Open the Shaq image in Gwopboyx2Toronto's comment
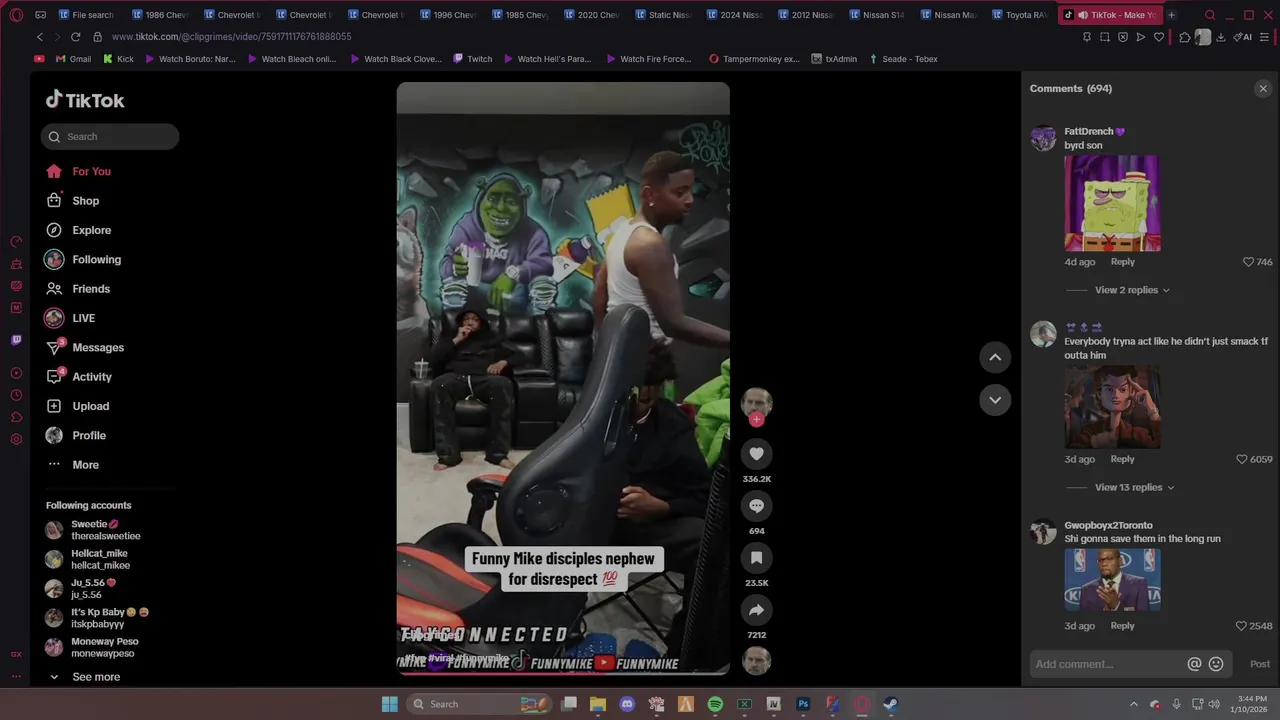This screenshot has height=720, width=1280. [1112, 579]
